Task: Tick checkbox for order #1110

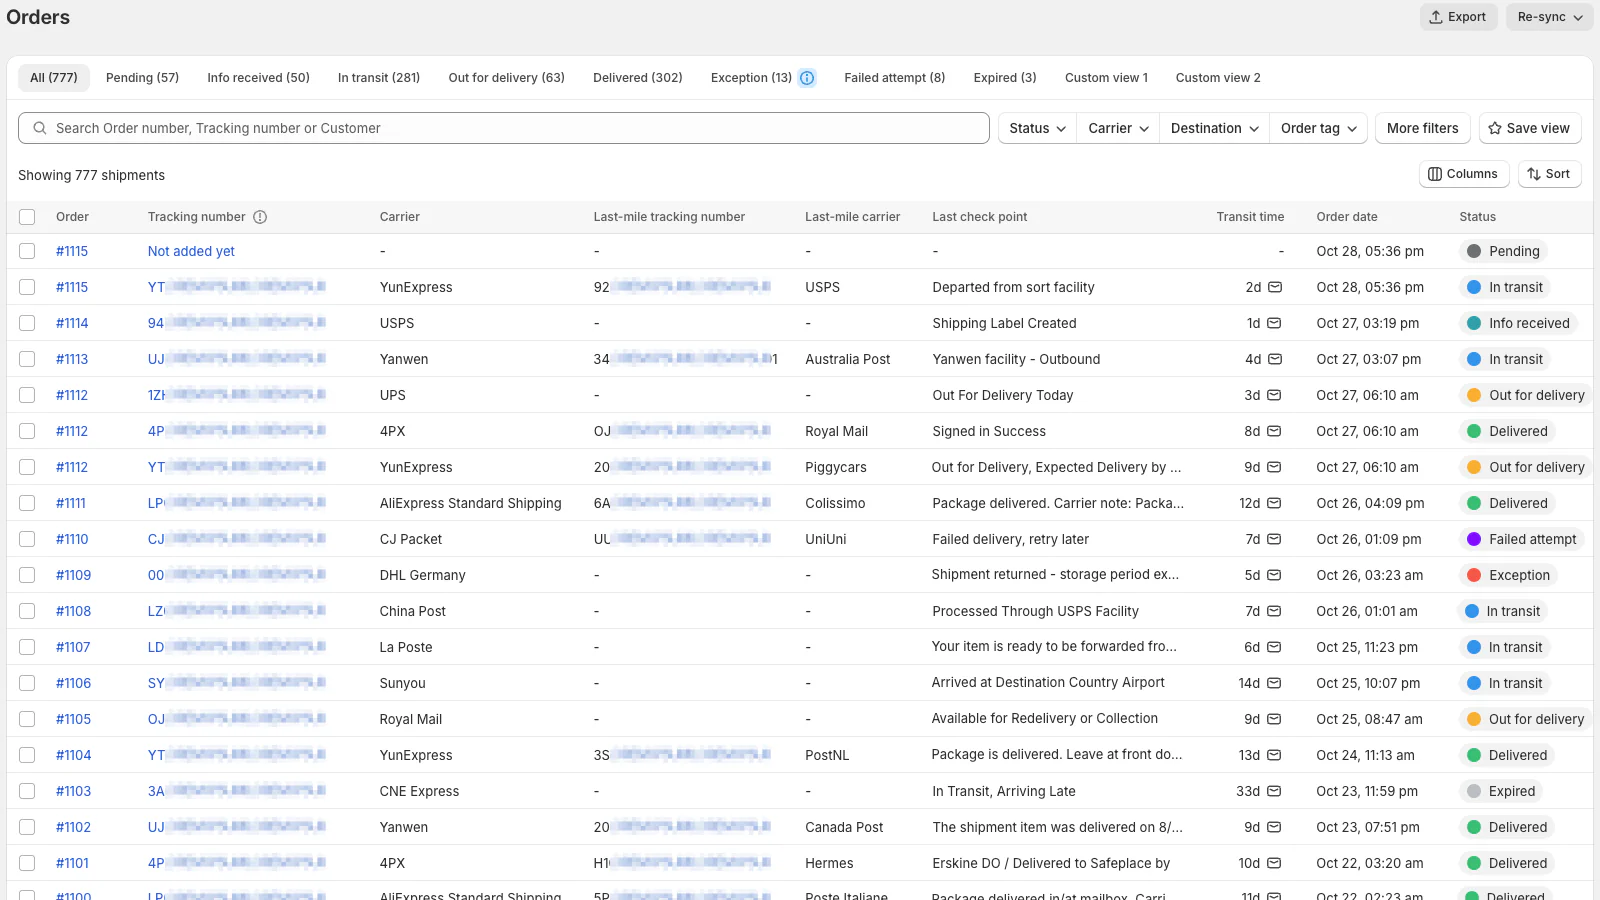Action: [x=27, y=539]
